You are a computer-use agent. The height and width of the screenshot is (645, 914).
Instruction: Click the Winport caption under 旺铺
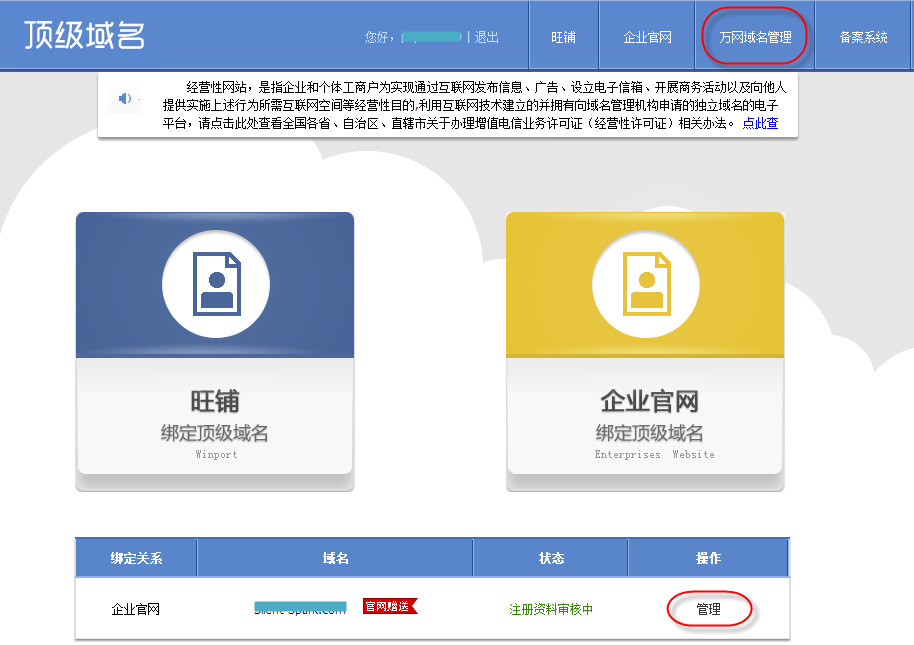(x=216, y=454)
